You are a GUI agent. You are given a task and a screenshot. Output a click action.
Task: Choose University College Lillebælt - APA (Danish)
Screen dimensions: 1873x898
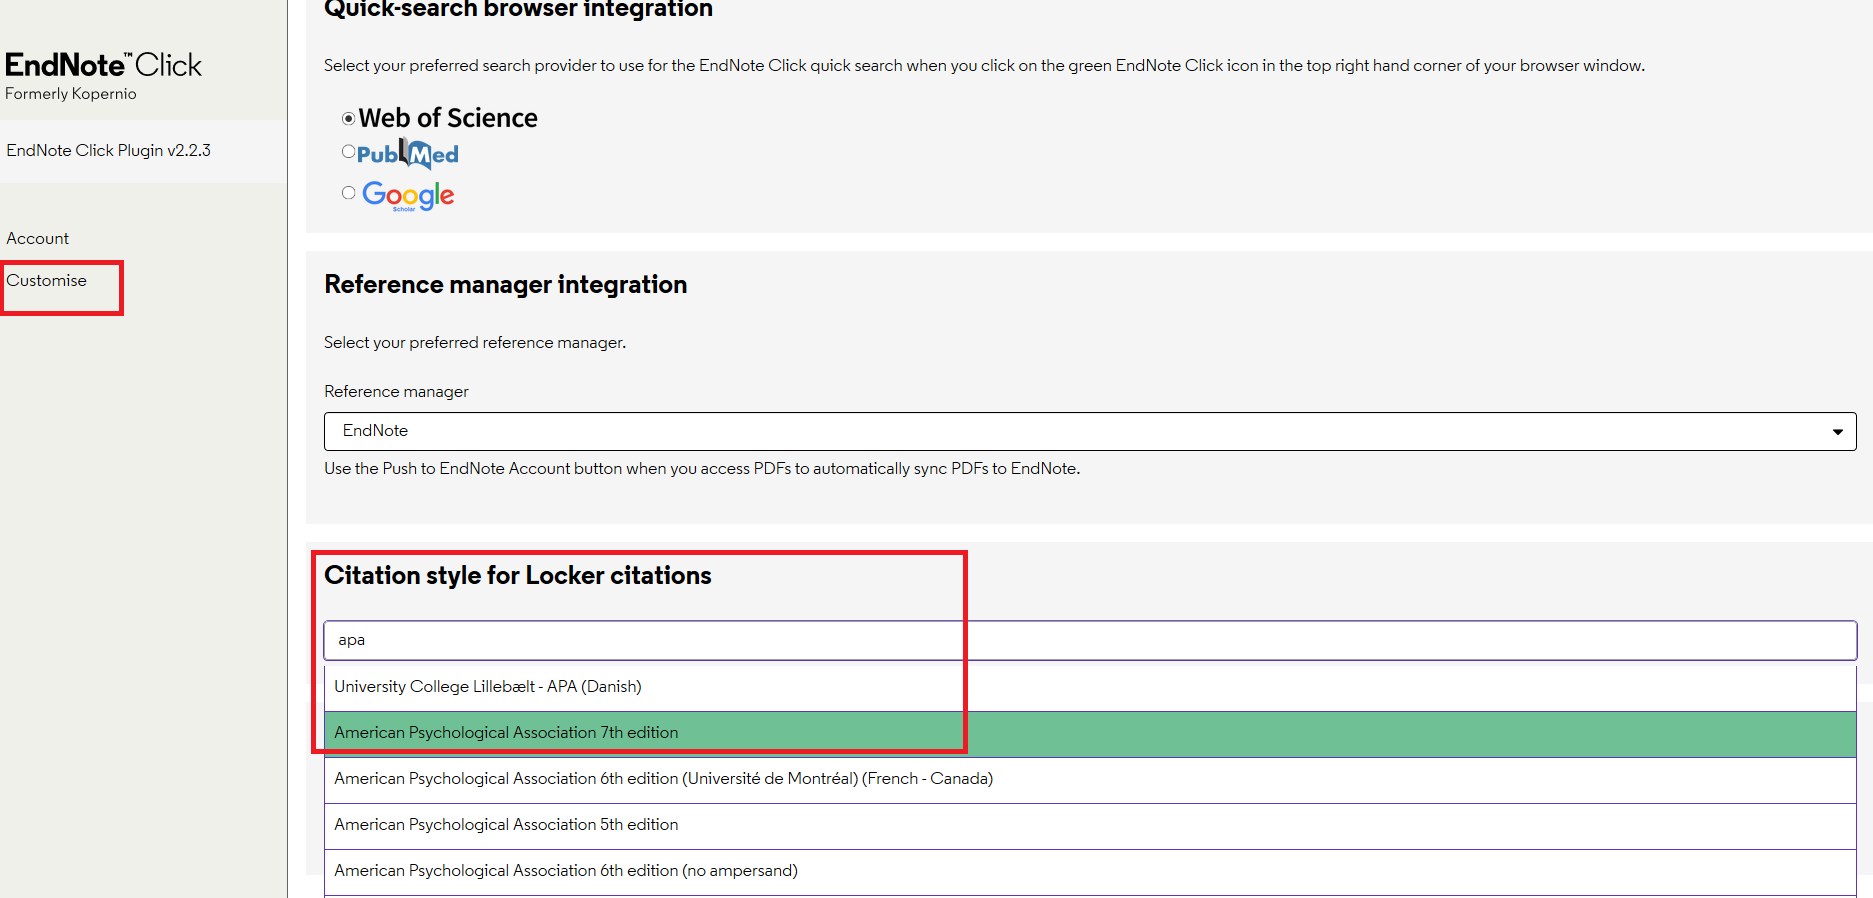(x=488, y=687)
